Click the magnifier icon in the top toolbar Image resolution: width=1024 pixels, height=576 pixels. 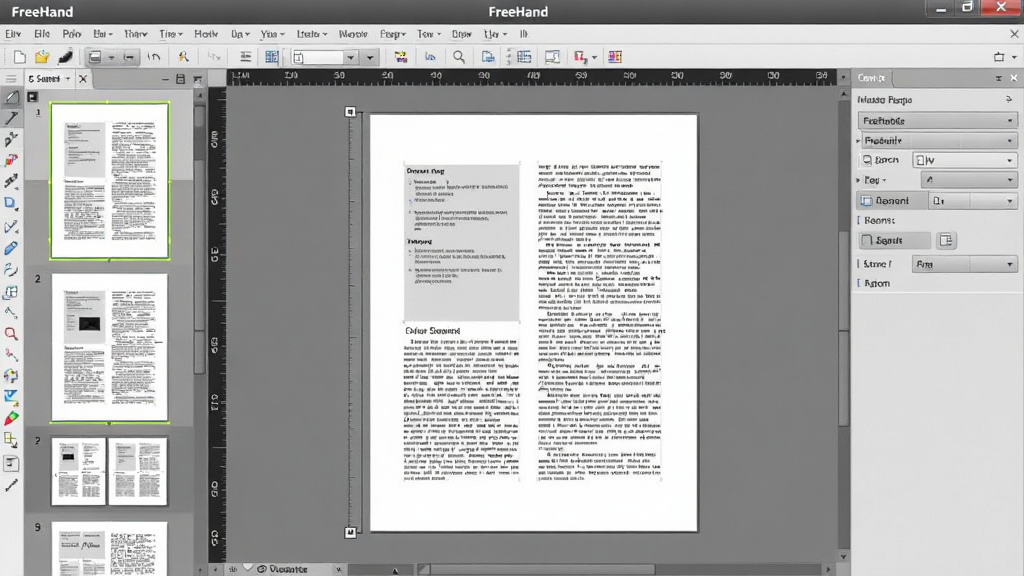coord(459,57)
